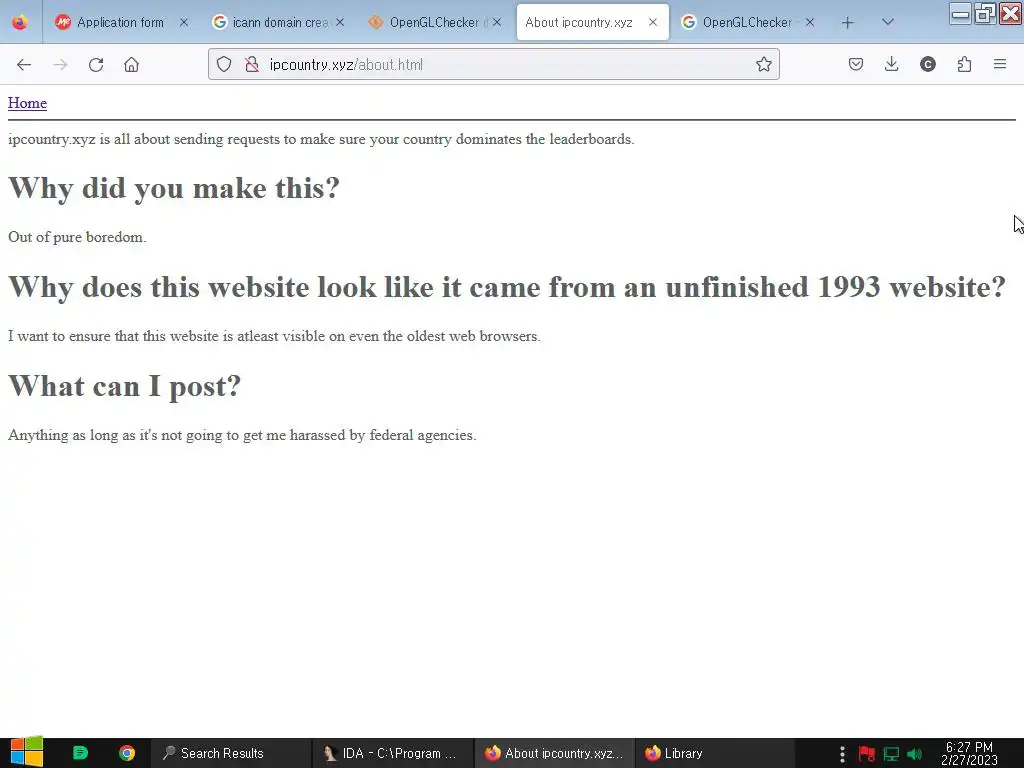The image size is (1024, 768).
Task: Switch to About ipcountry.xyz taskbar button
Action: pyautogui.click(x=554, y=753)
